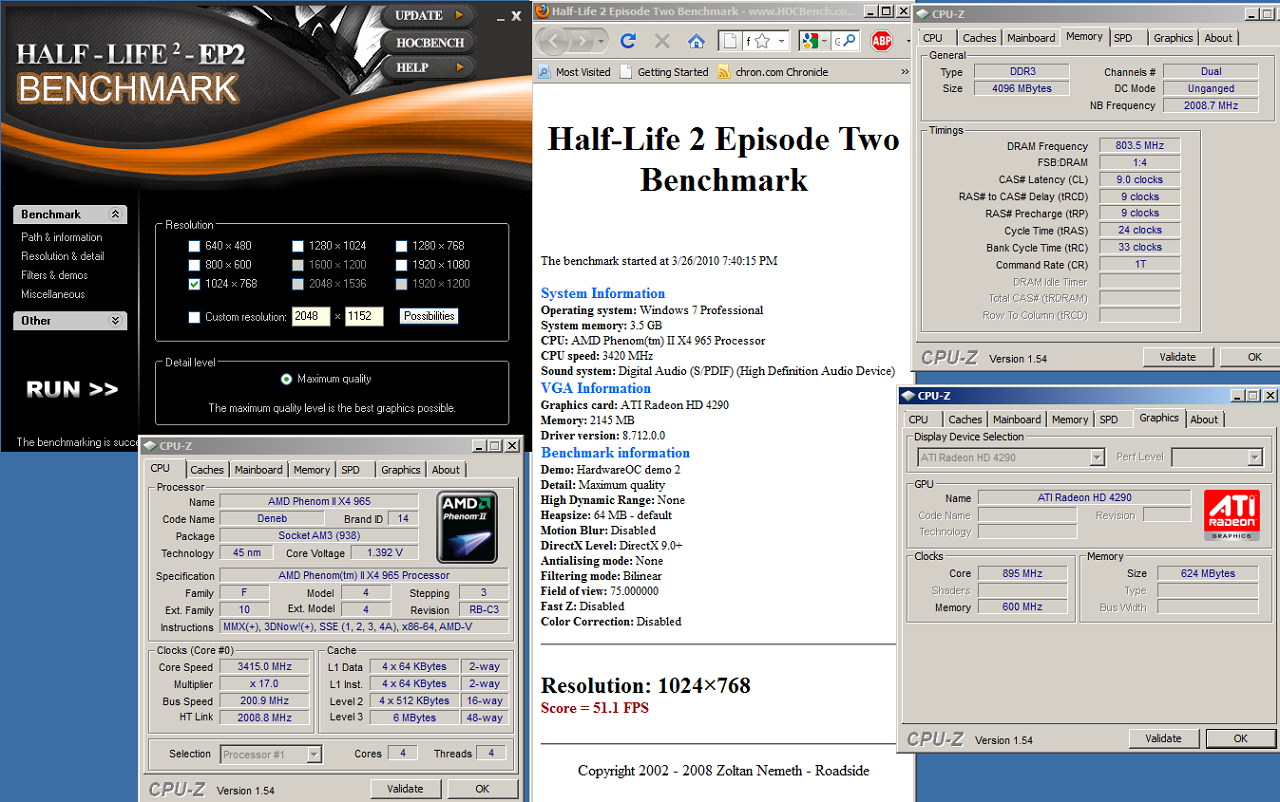Collapse the Benchmark sidebar section
This screenshot has width=1280, height=802.
(115, 215)
